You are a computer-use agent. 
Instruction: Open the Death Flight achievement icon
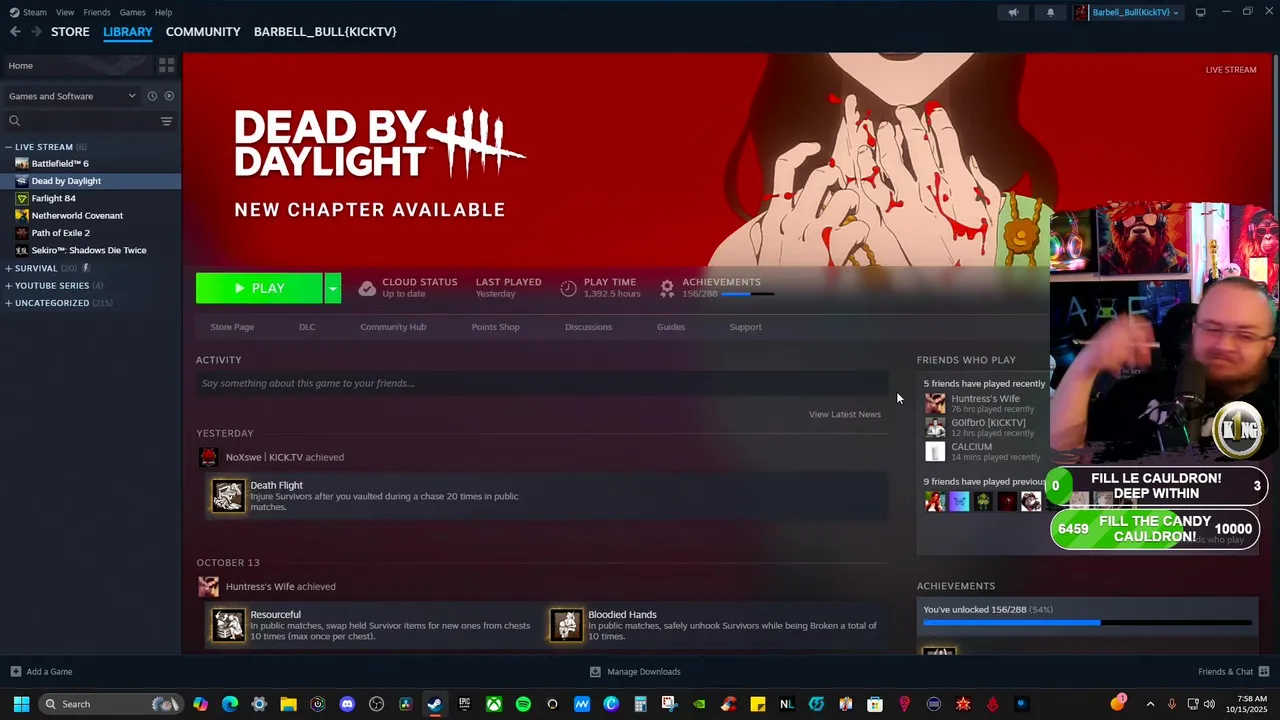pyautogui.click(x=227, y=496)
